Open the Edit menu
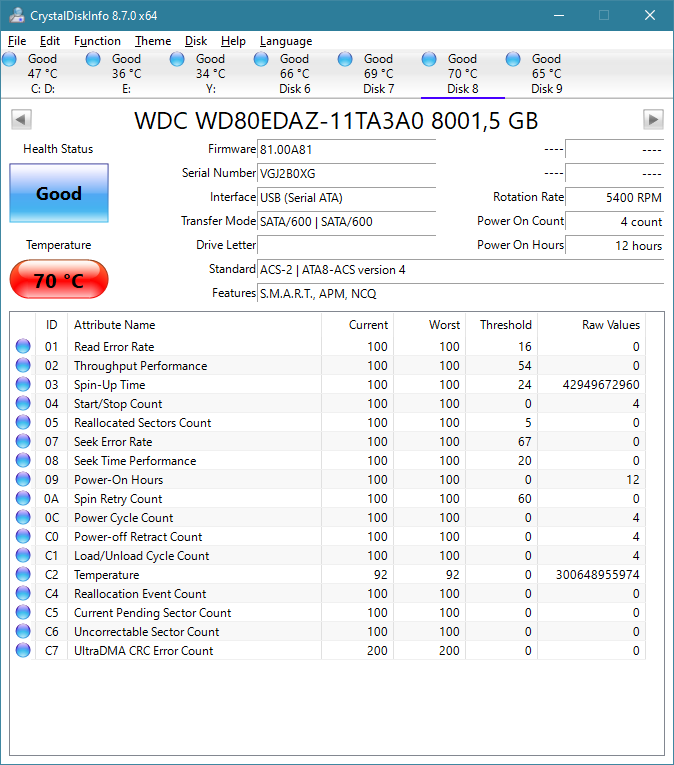The width and height of the screenshot is (674, 765). click(x=50, y=41)
